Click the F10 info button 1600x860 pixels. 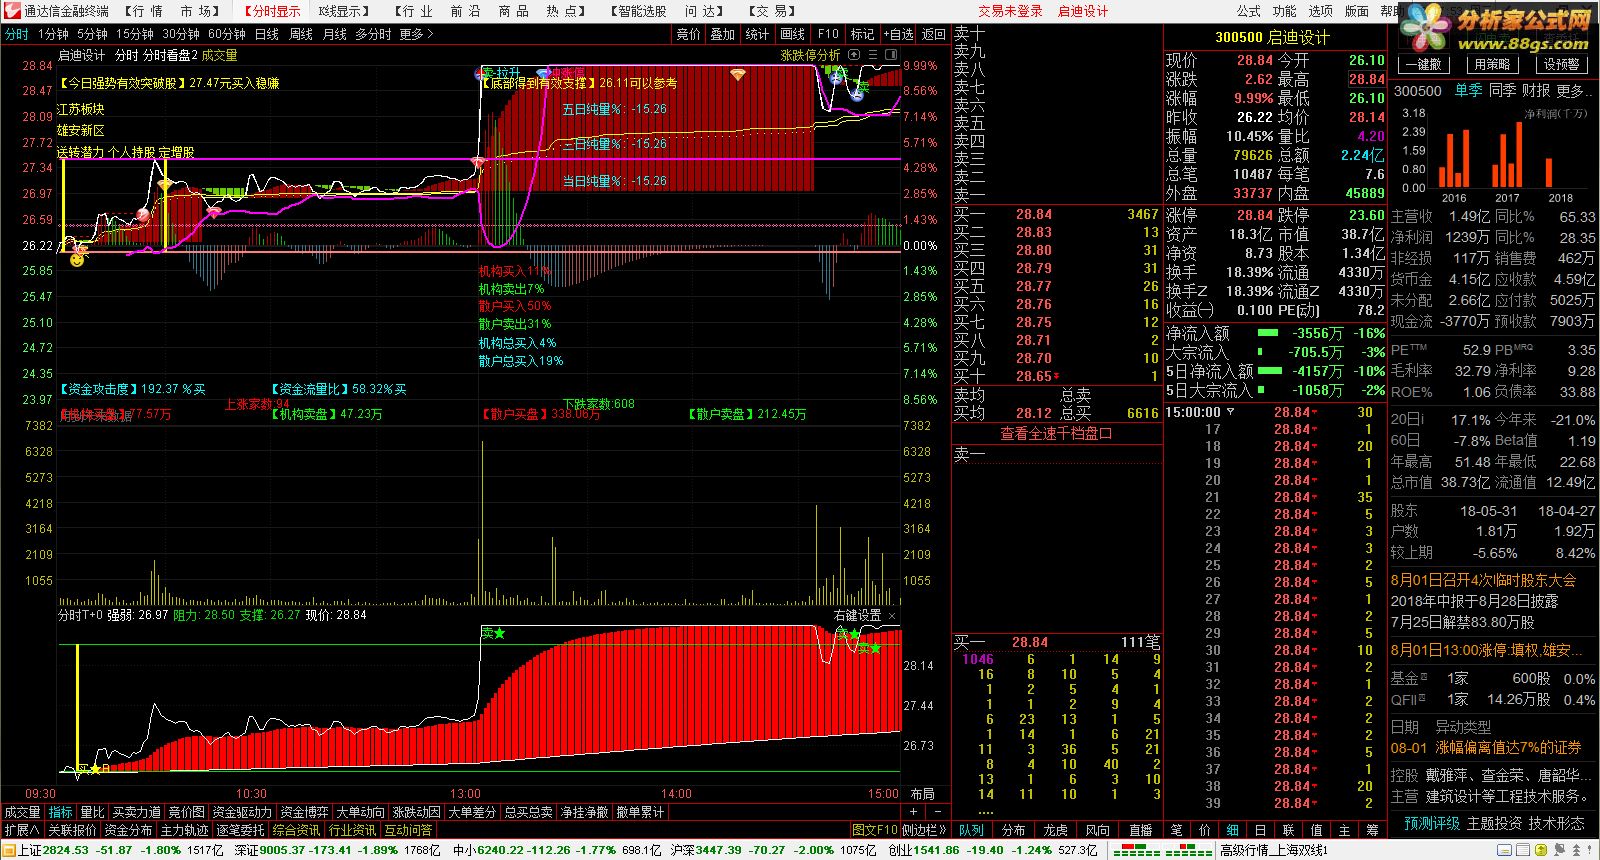point(828,34)
